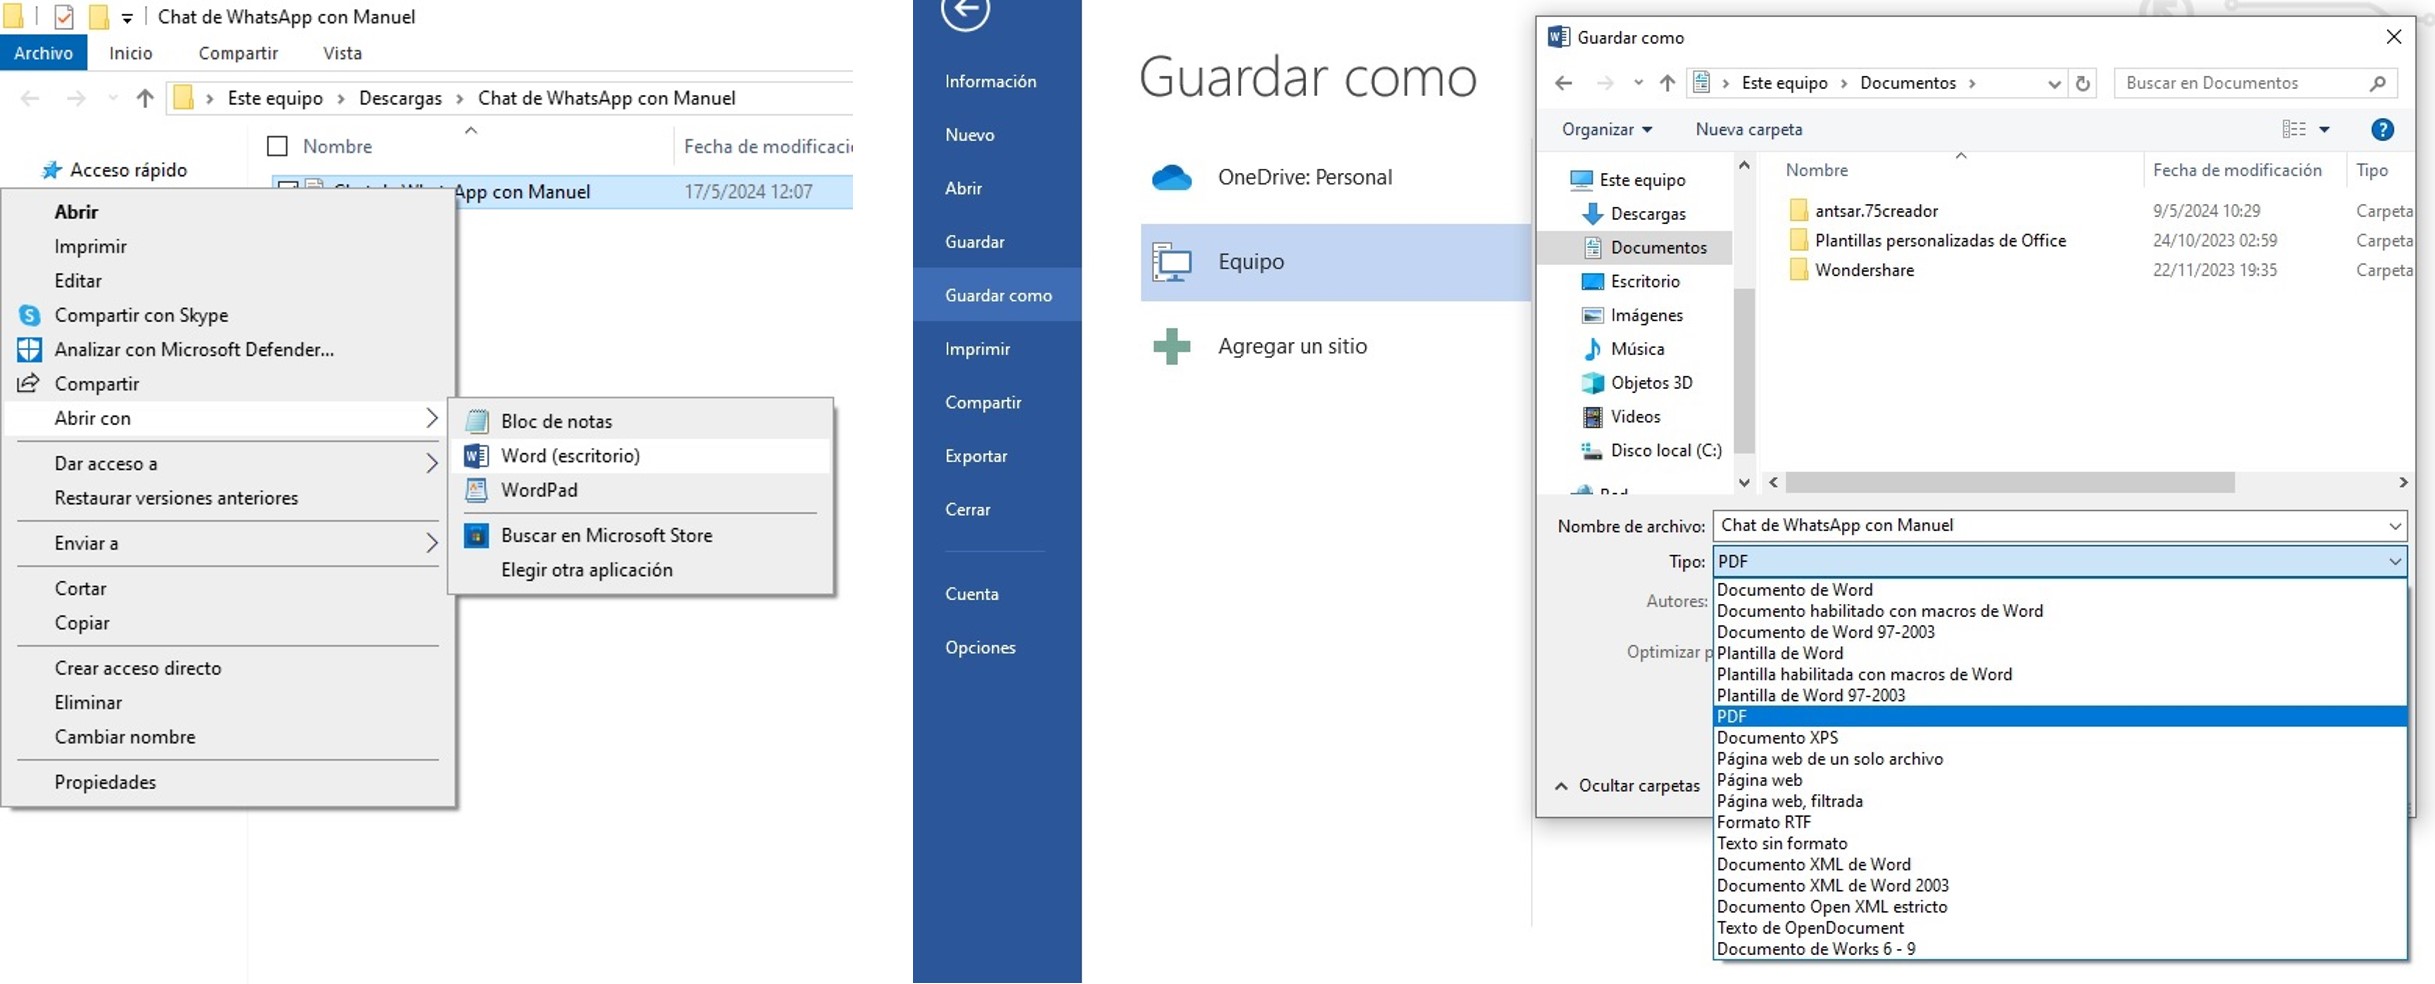Expand the view options dropdown arrow

click(x=2324, y=129)
